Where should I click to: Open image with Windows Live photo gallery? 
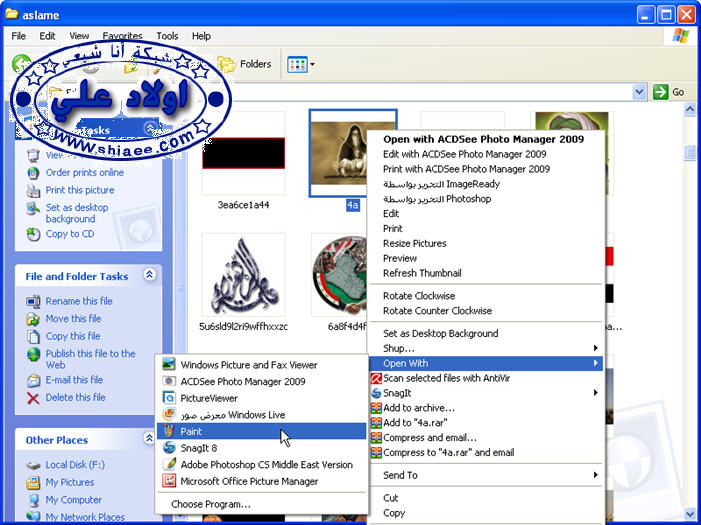click(x=262, y=415)
